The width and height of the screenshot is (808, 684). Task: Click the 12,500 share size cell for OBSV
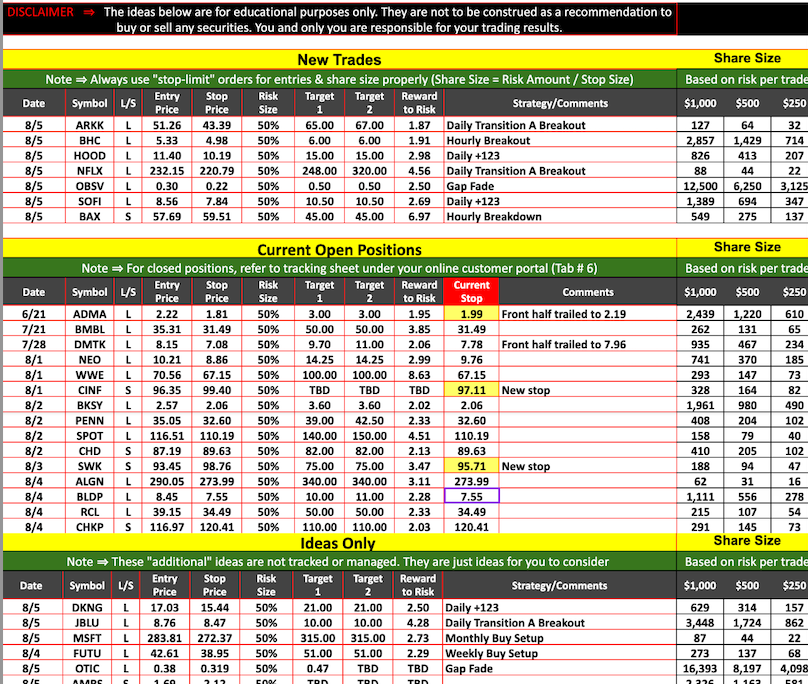[706, 186]
